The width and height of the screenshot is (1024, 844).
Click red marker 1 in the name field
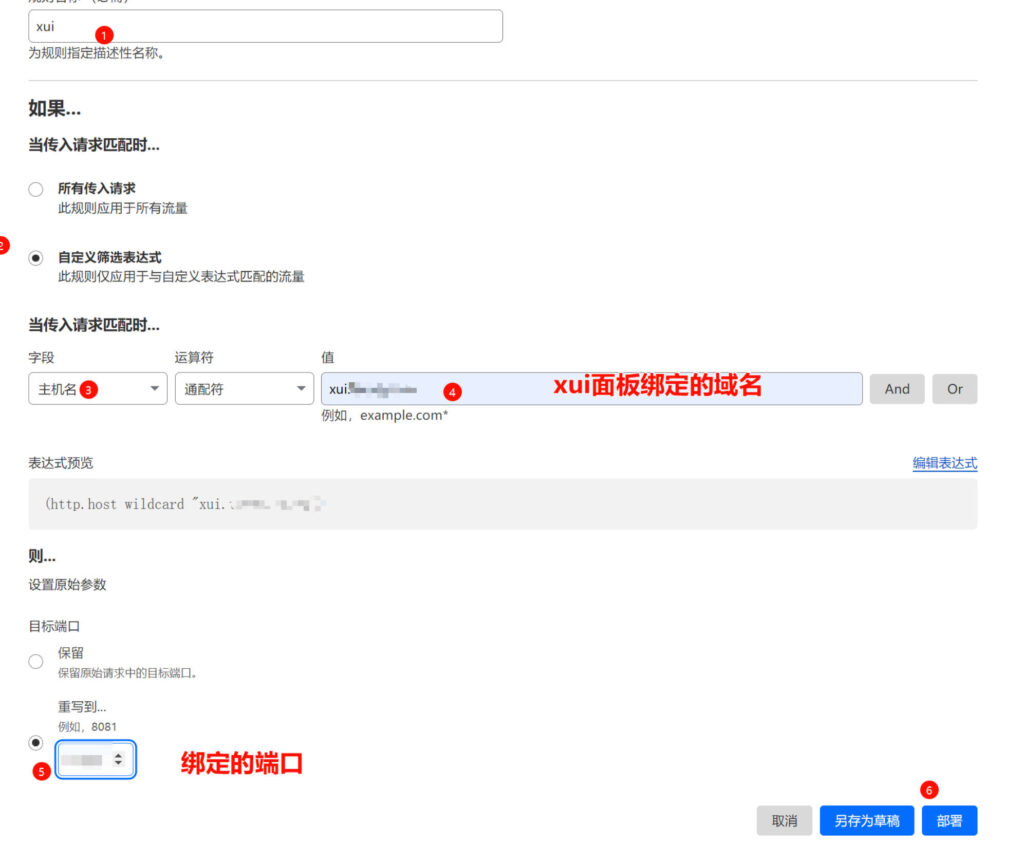(106, 34)
